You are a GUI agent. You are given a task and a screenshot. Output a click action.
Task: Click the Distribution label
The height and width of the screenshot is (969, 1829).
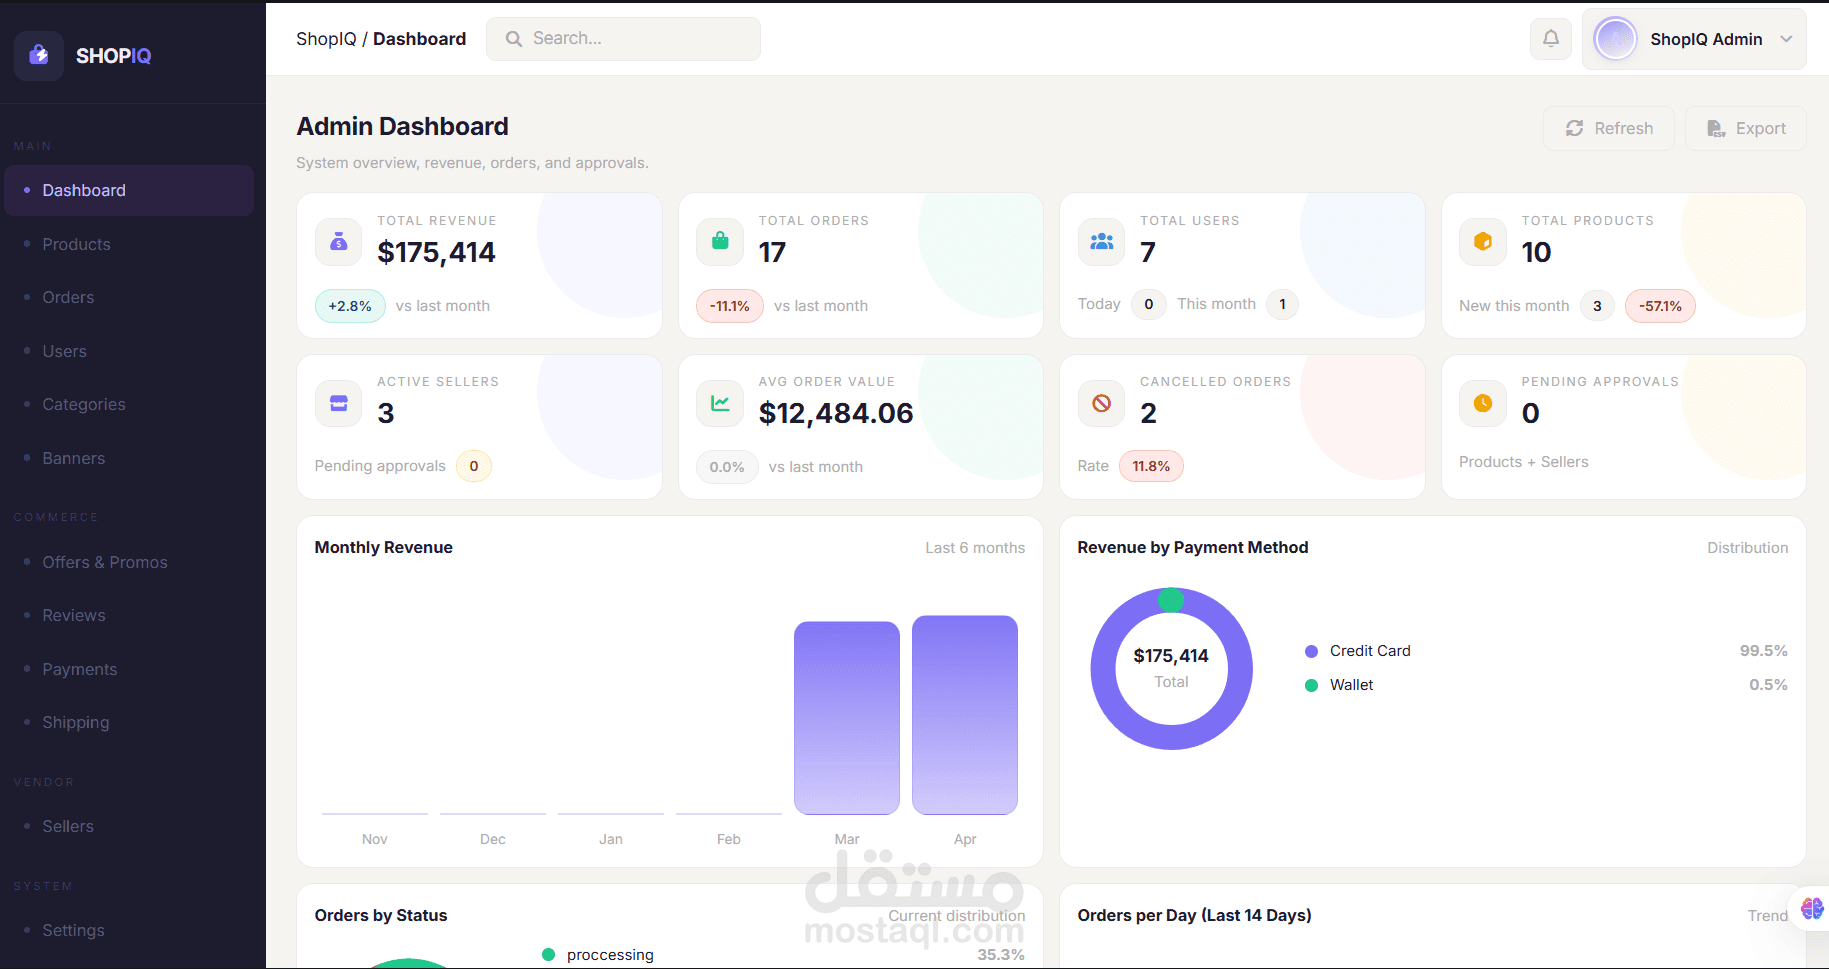(x=1747, y=548)
